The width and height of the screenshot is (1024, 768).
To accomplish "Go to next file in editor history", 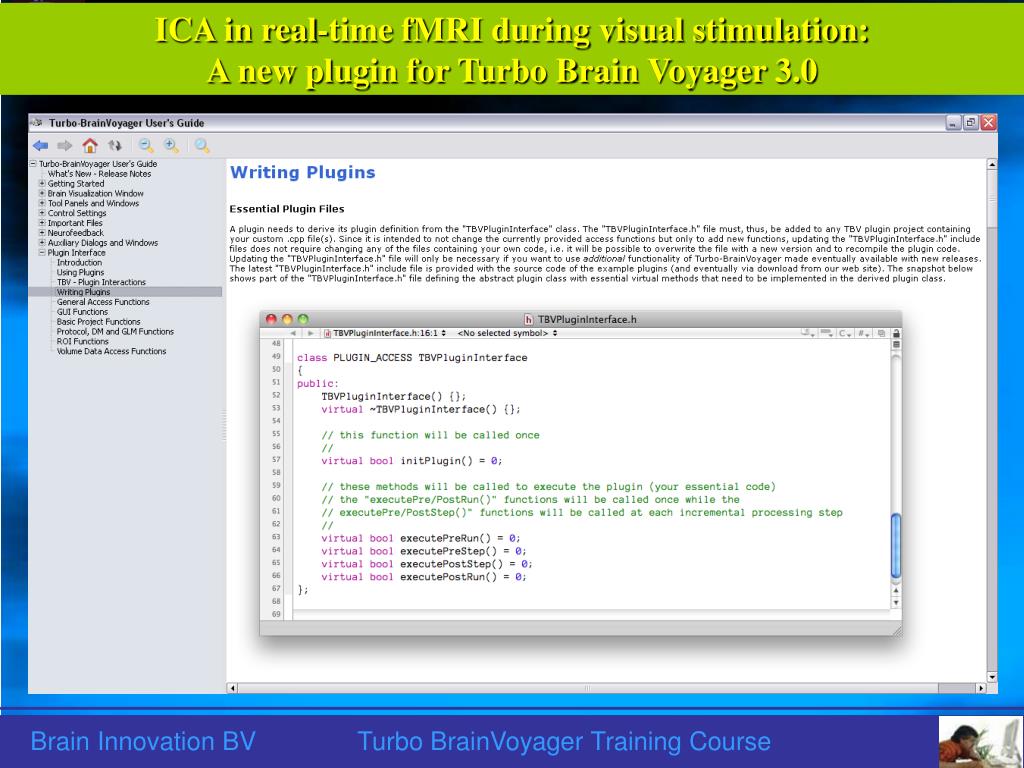I will [311, 333].
